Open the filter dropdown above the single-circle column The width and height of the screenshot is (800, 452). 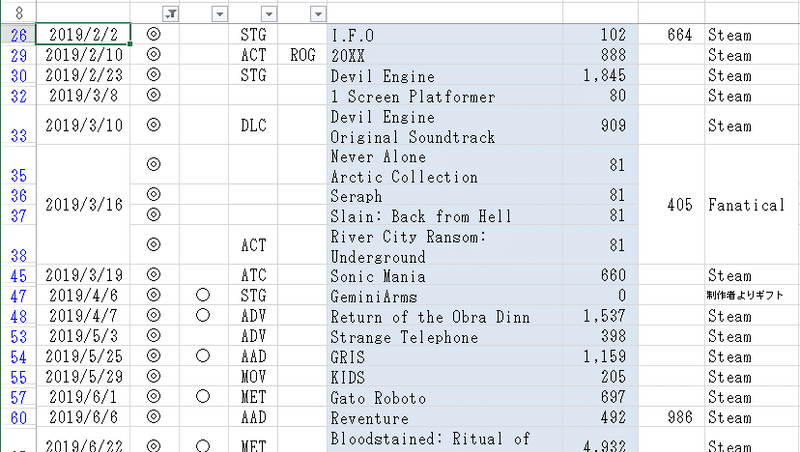(x=219, y=14)
